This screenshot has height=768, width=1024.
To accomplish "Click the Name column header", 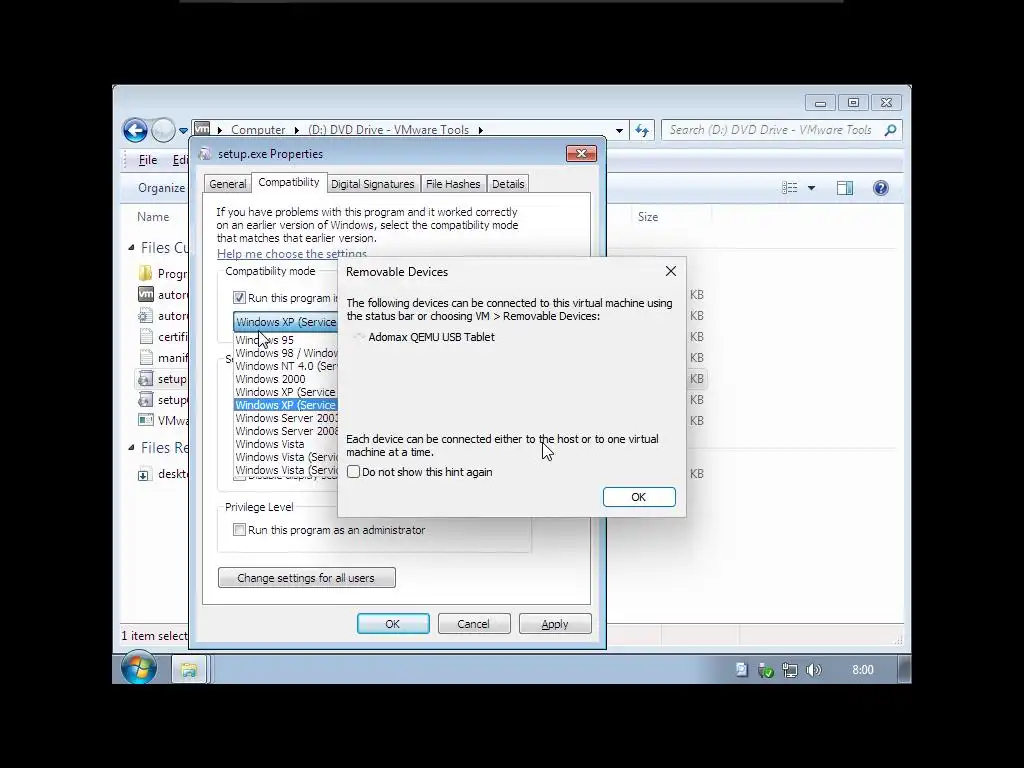I will pyautogui.click(x=153, y=217).
